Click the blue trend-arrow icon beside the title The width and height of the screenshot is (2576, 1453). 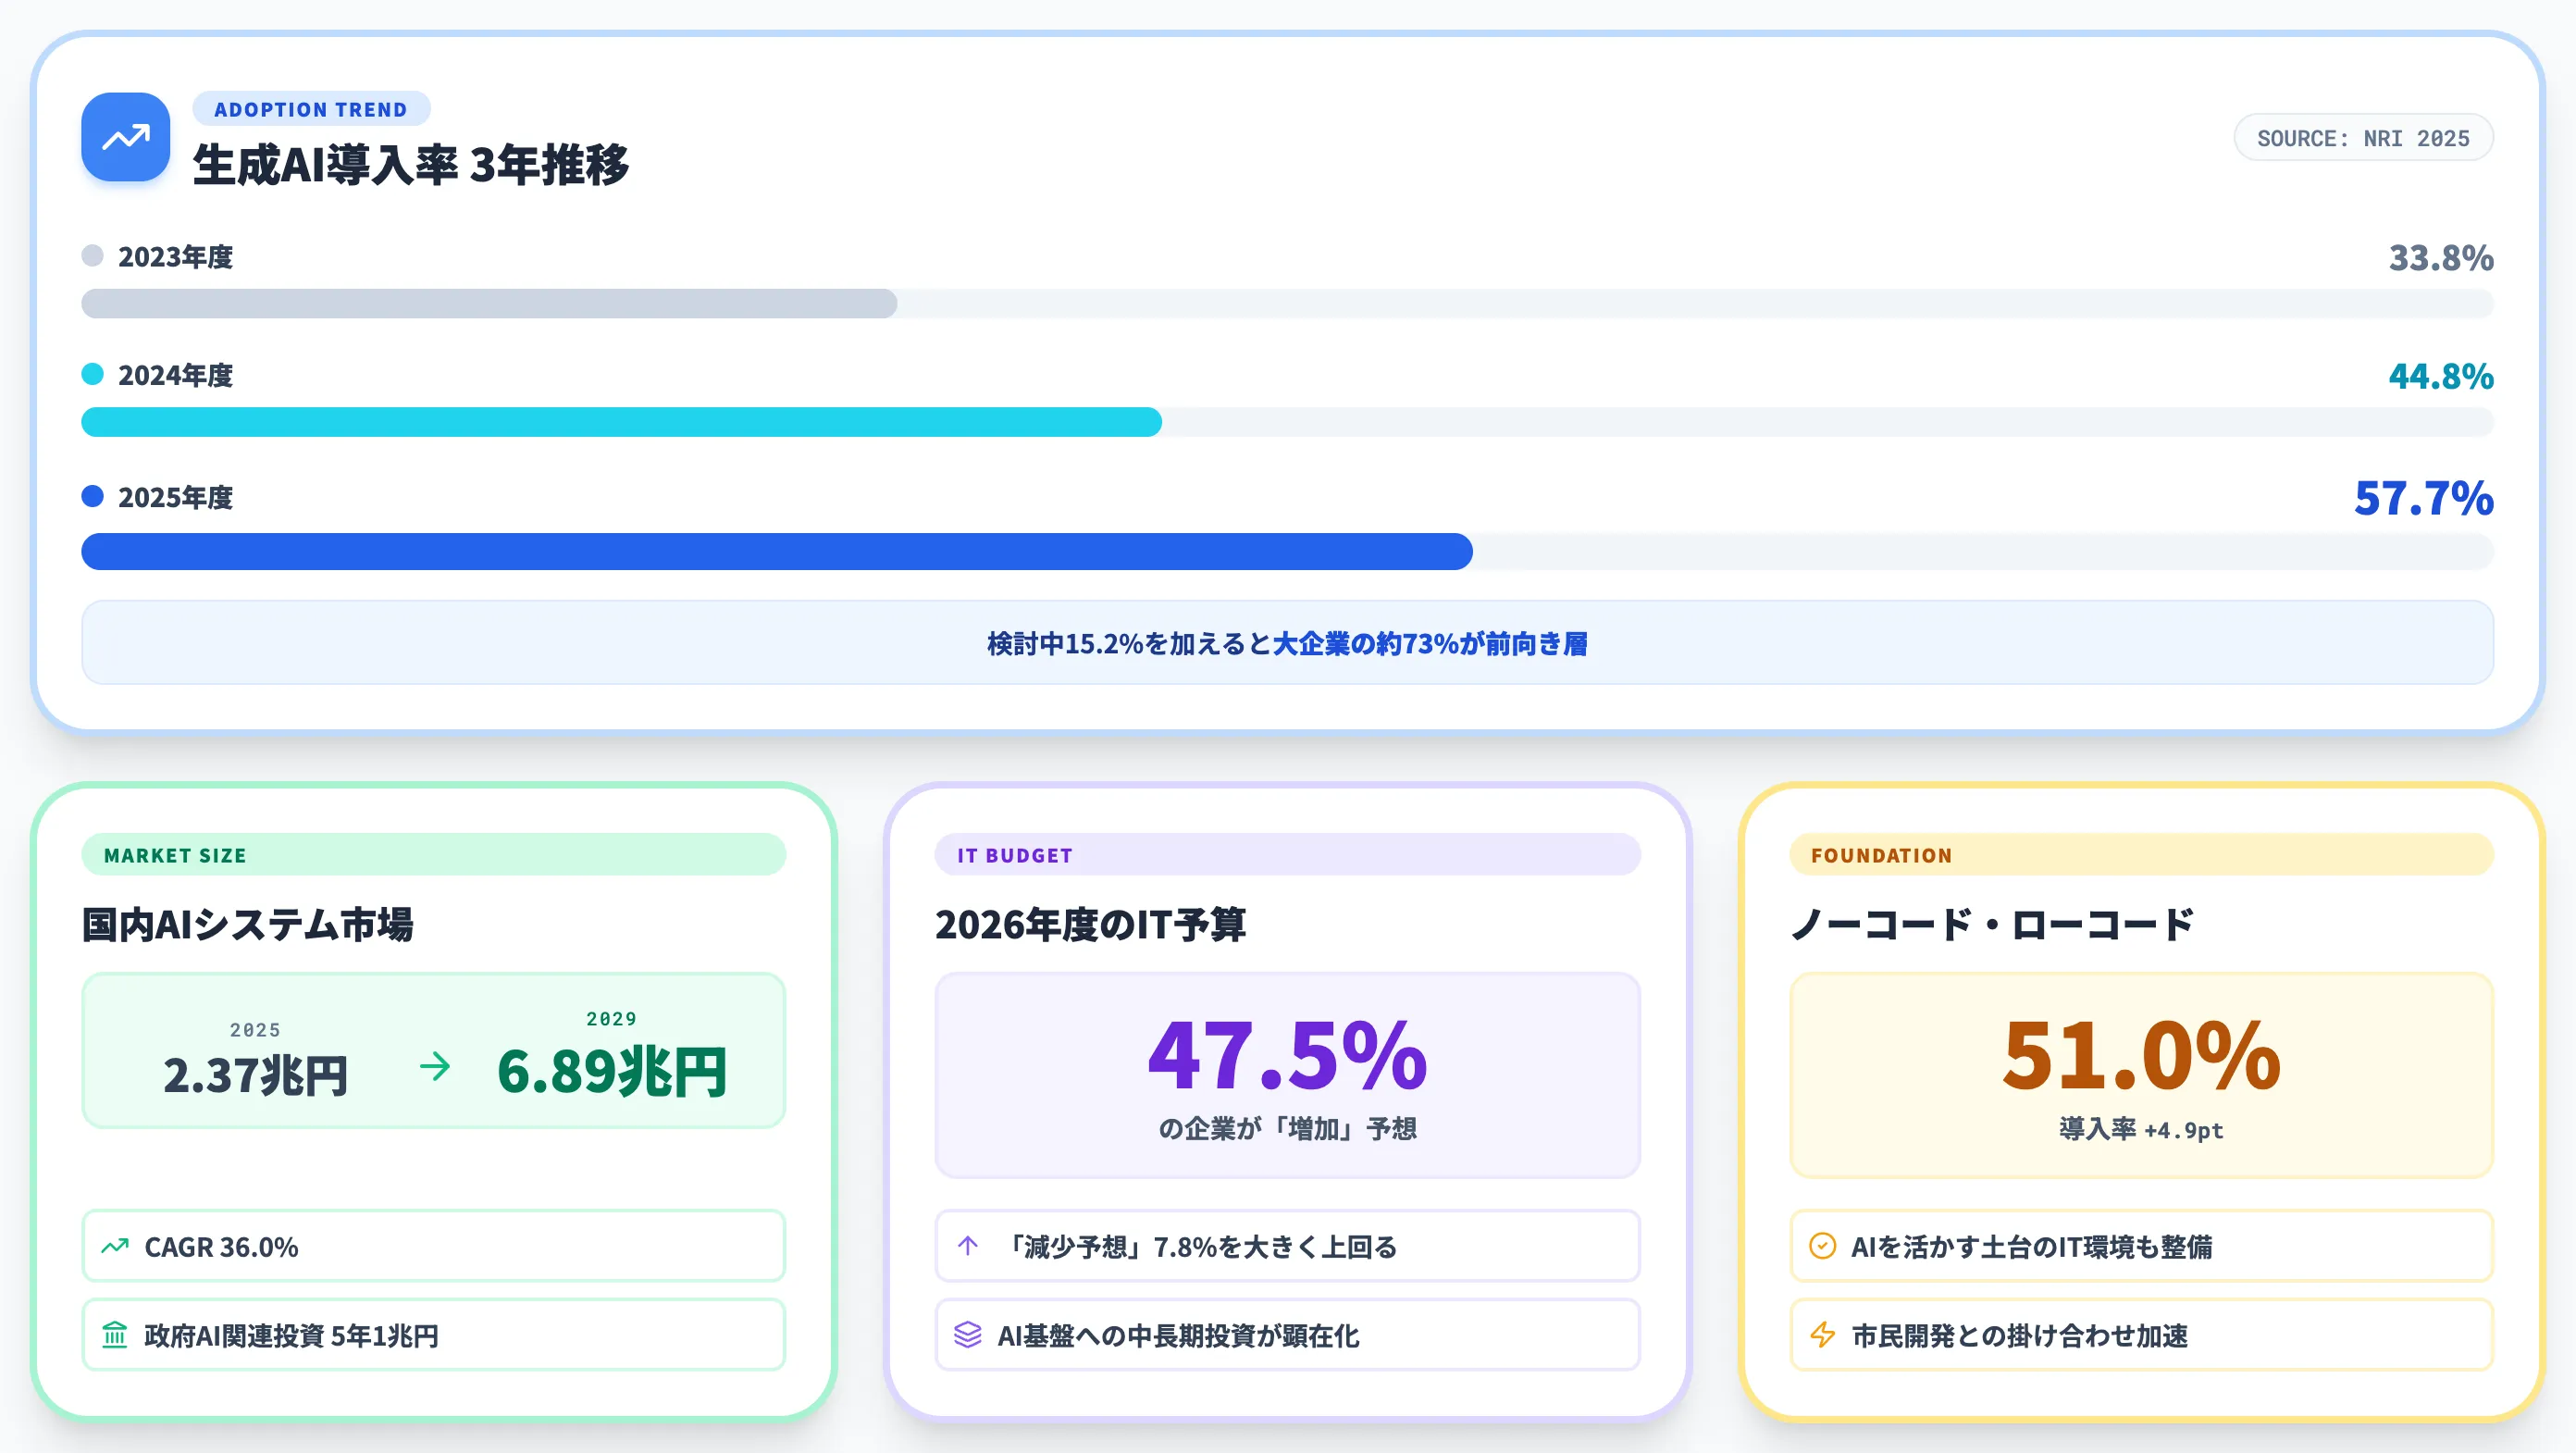125,137
